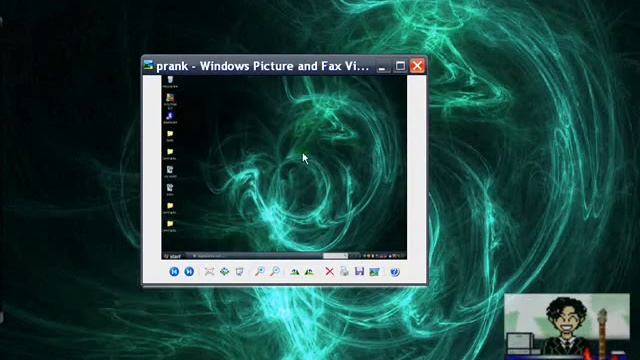Close the Windows Picture and Fax Viewer
Screen dimensions: 640x360
(417, 66)
